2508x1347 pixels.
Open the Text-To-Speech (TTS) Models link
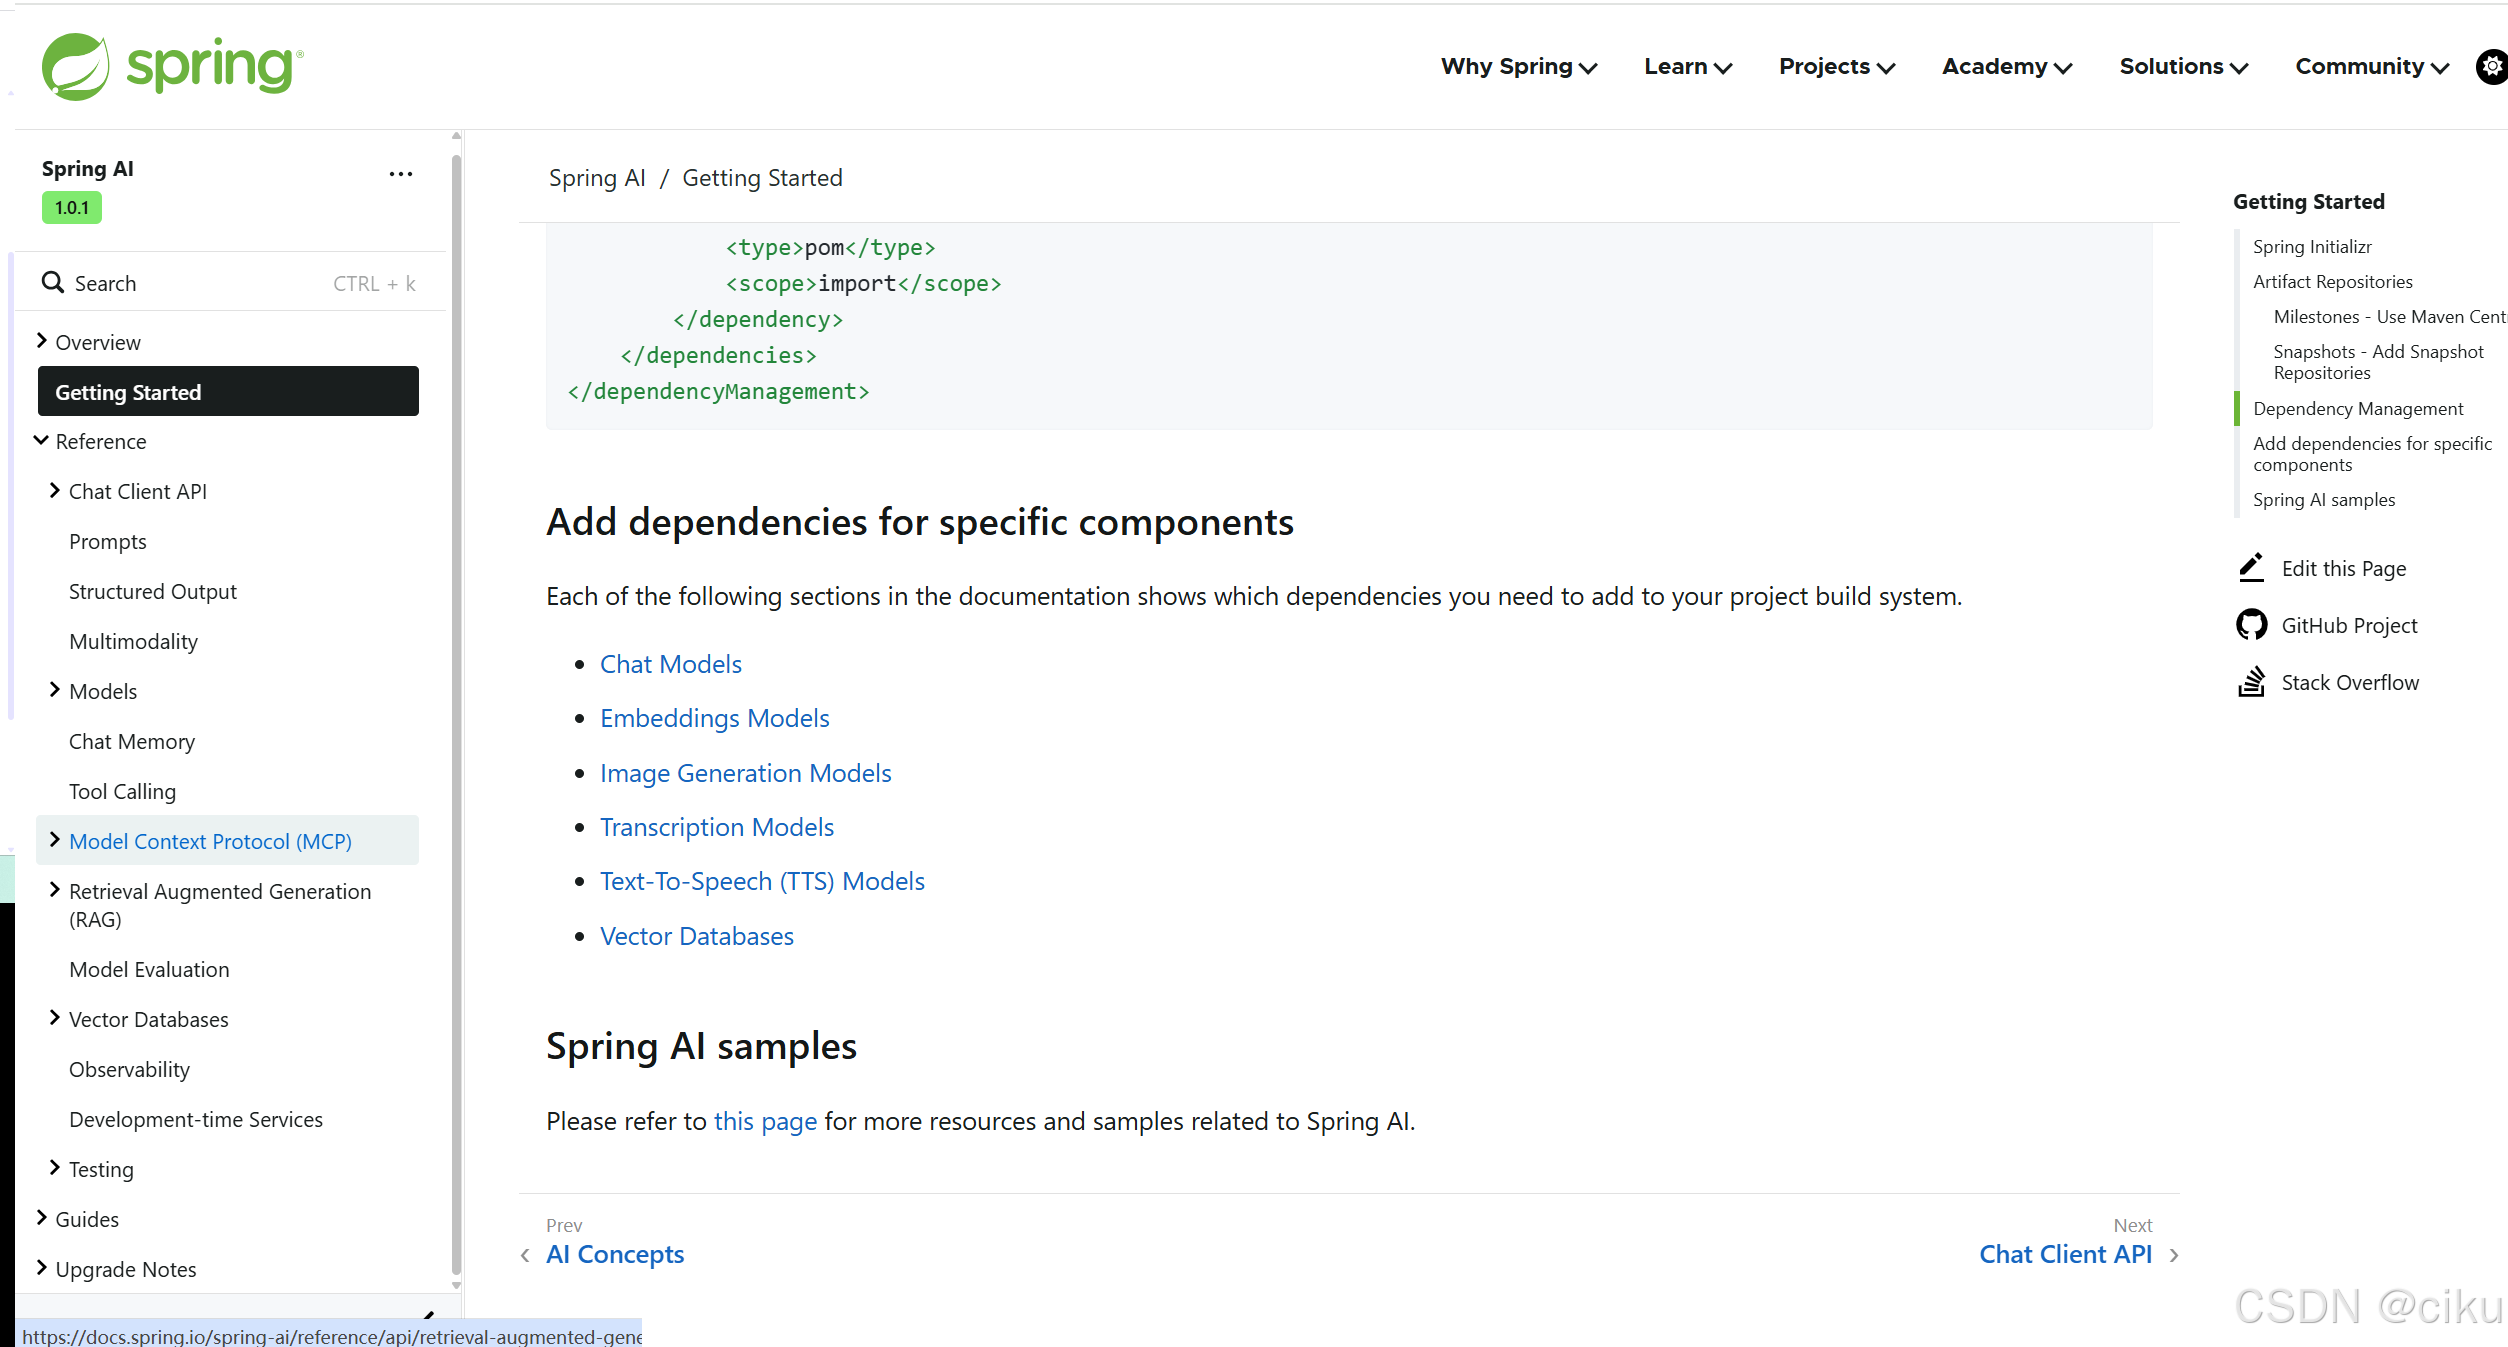click(763, 881)
